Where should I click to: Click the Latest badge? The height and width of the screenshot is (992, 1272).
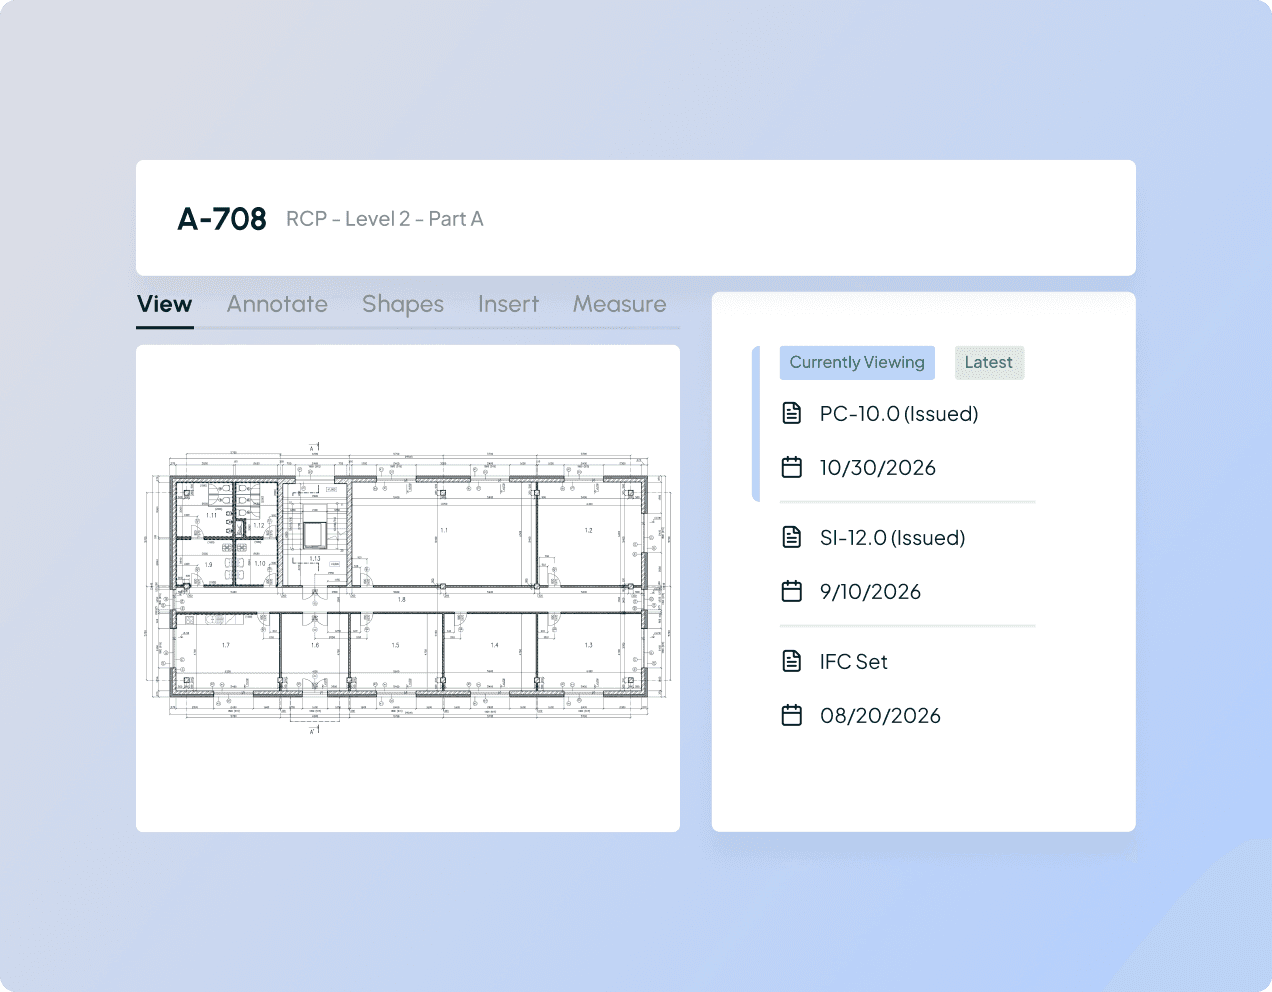[989, 362]
